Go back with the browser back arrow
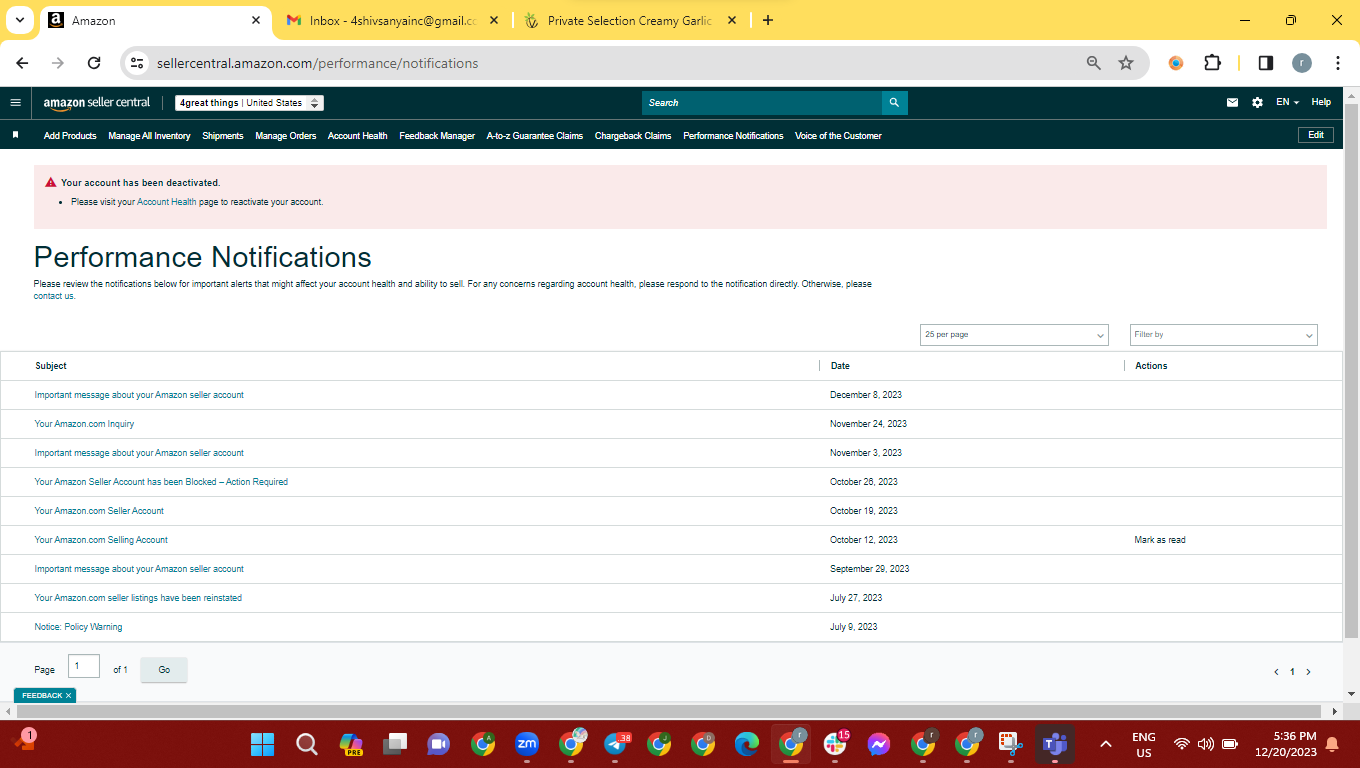Image resolution: width=1360 pixels, height=768 pixels. tap(22, 63)
